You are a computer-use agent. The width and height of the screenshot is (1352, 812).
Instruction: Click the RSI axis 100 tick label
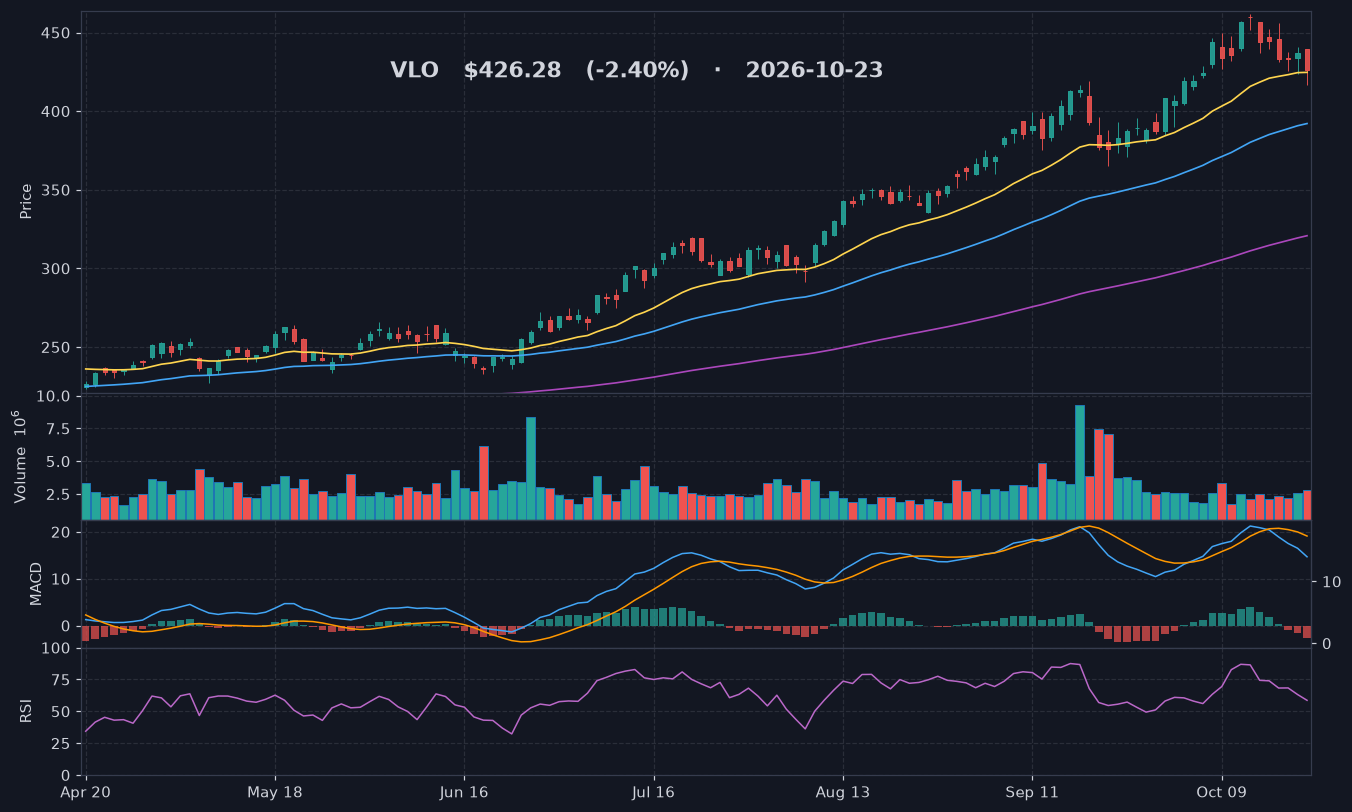click(55, 648)
